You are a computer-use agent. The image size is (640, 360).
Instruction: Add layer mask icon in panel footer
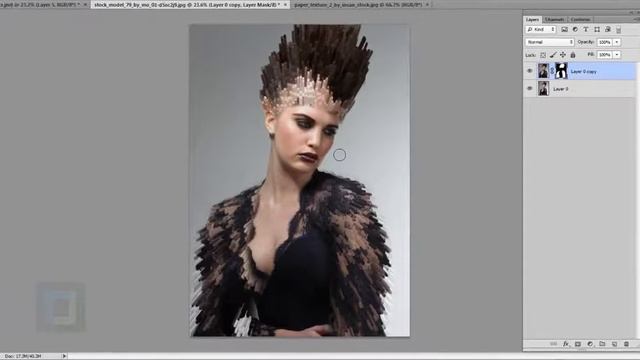[578, 344]
